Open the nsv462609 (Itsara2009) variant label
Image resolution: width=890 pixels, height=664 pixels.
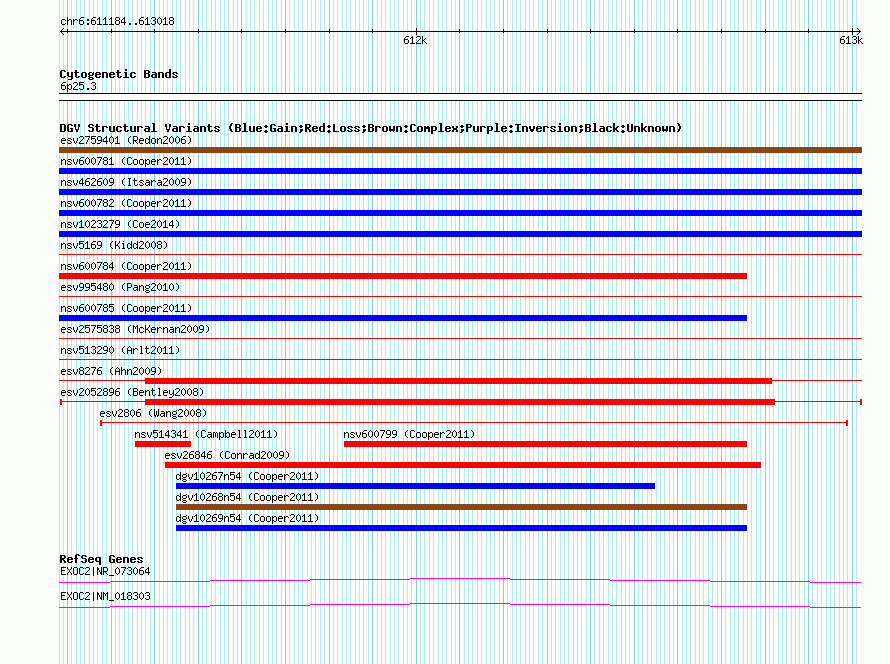point(126,182)
